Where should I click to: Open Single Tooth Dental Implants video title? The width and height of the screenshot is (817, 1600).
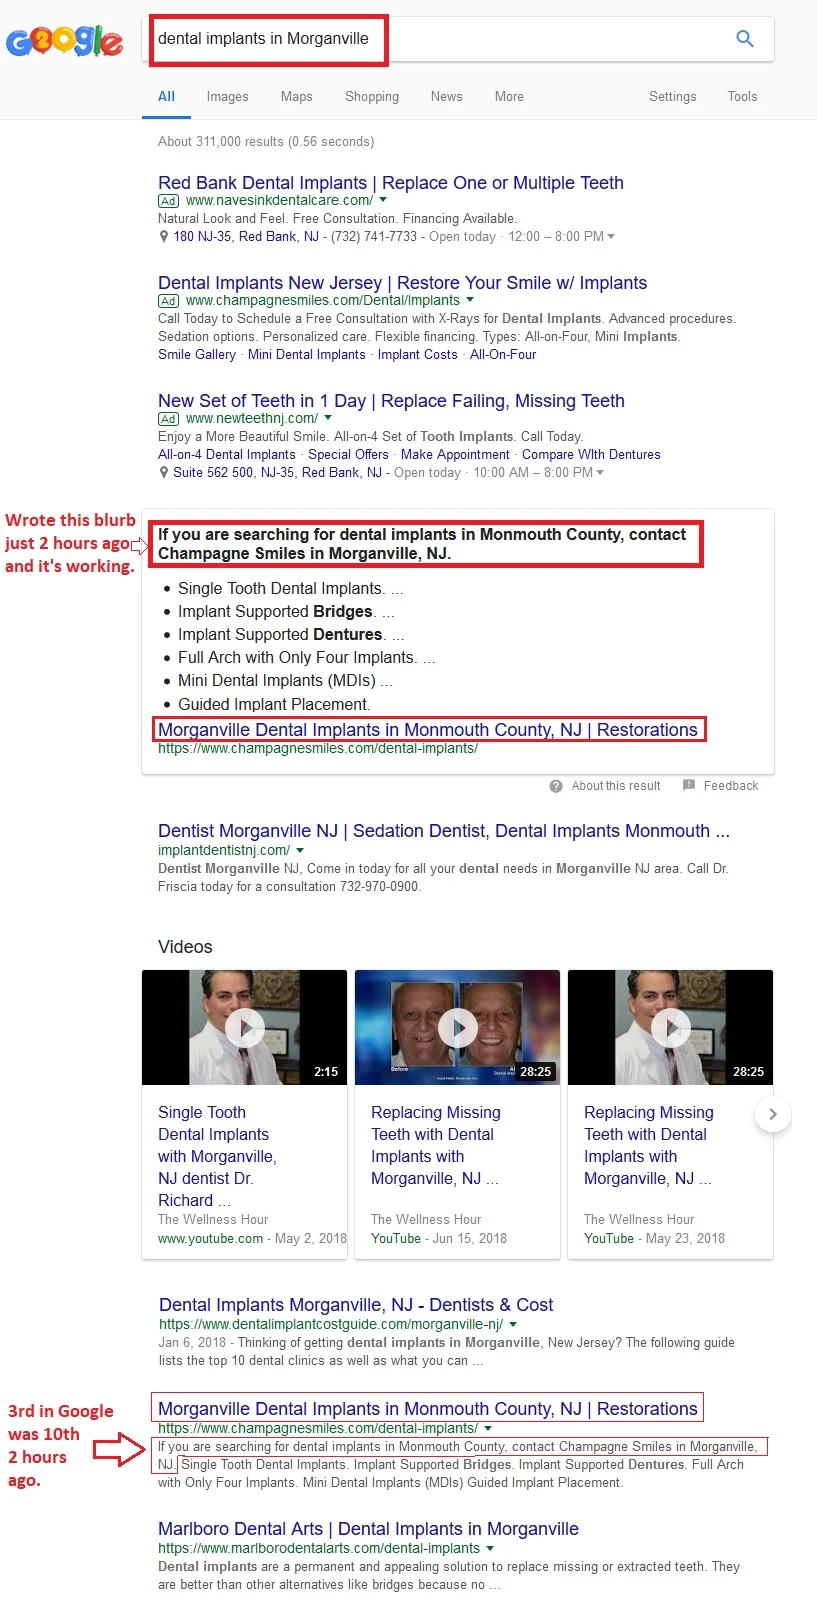coord(217,1156)
